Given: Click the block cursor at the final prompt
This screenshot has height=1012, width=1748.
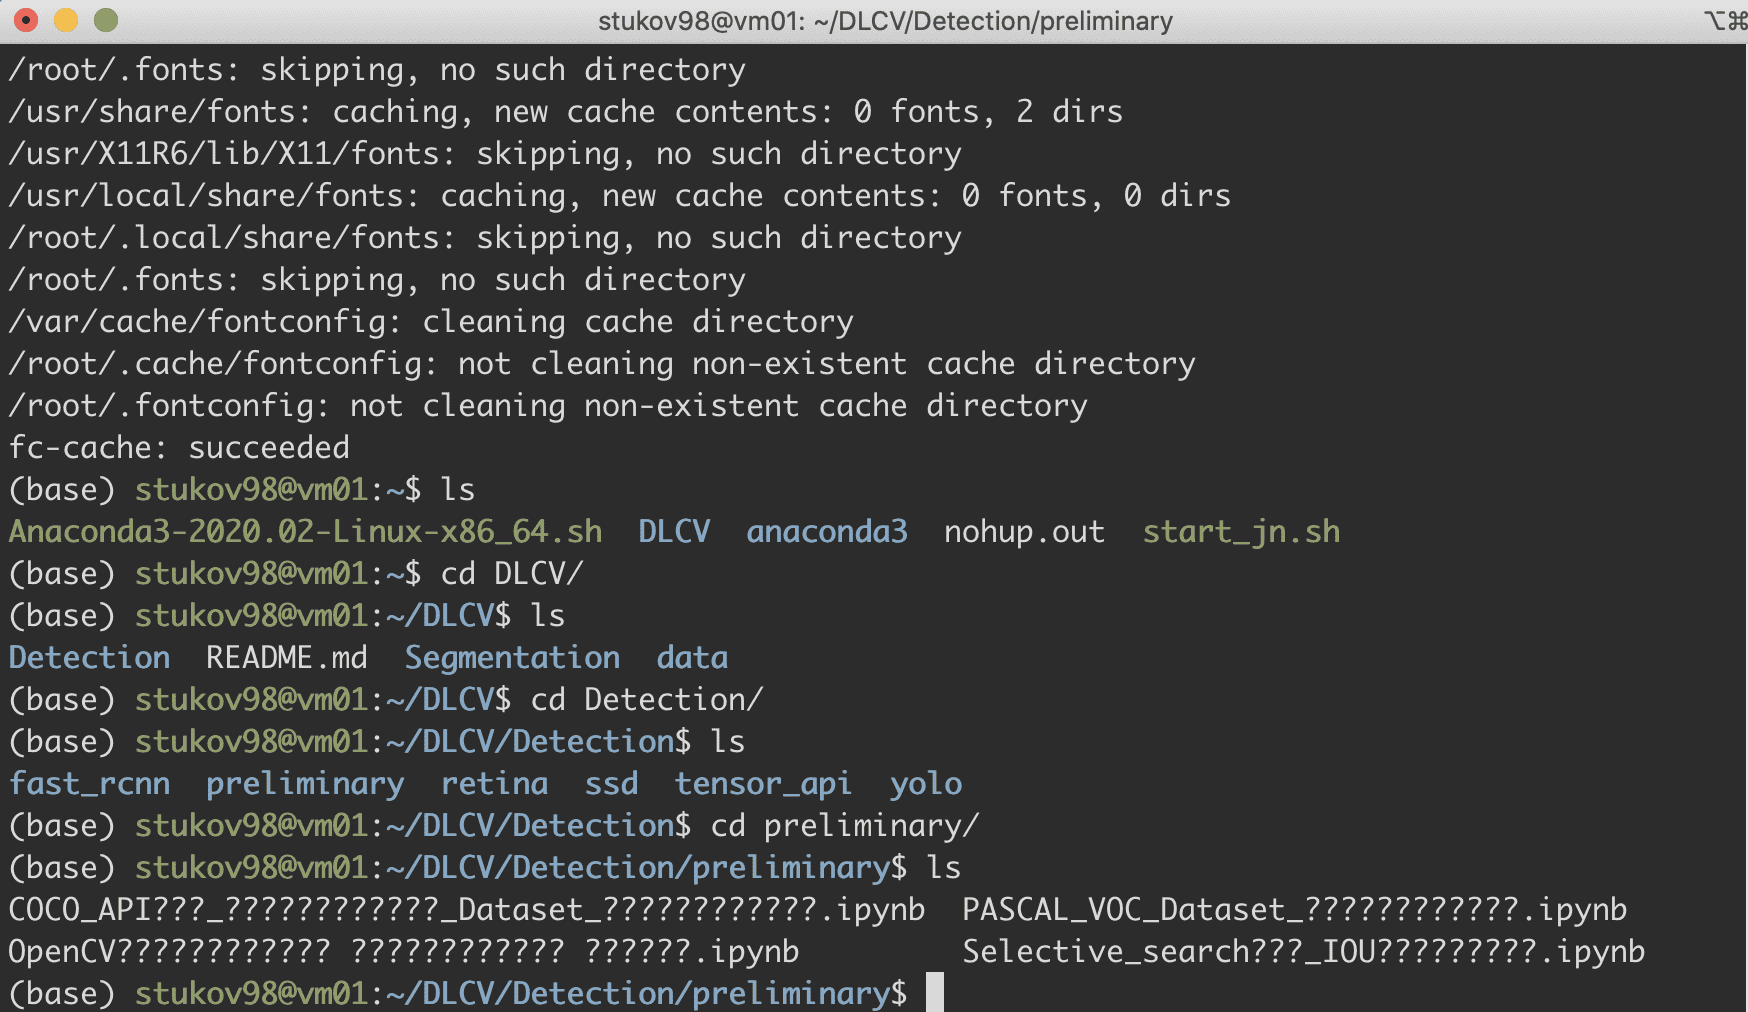Looking at the screenshot, I should (935, 993).
